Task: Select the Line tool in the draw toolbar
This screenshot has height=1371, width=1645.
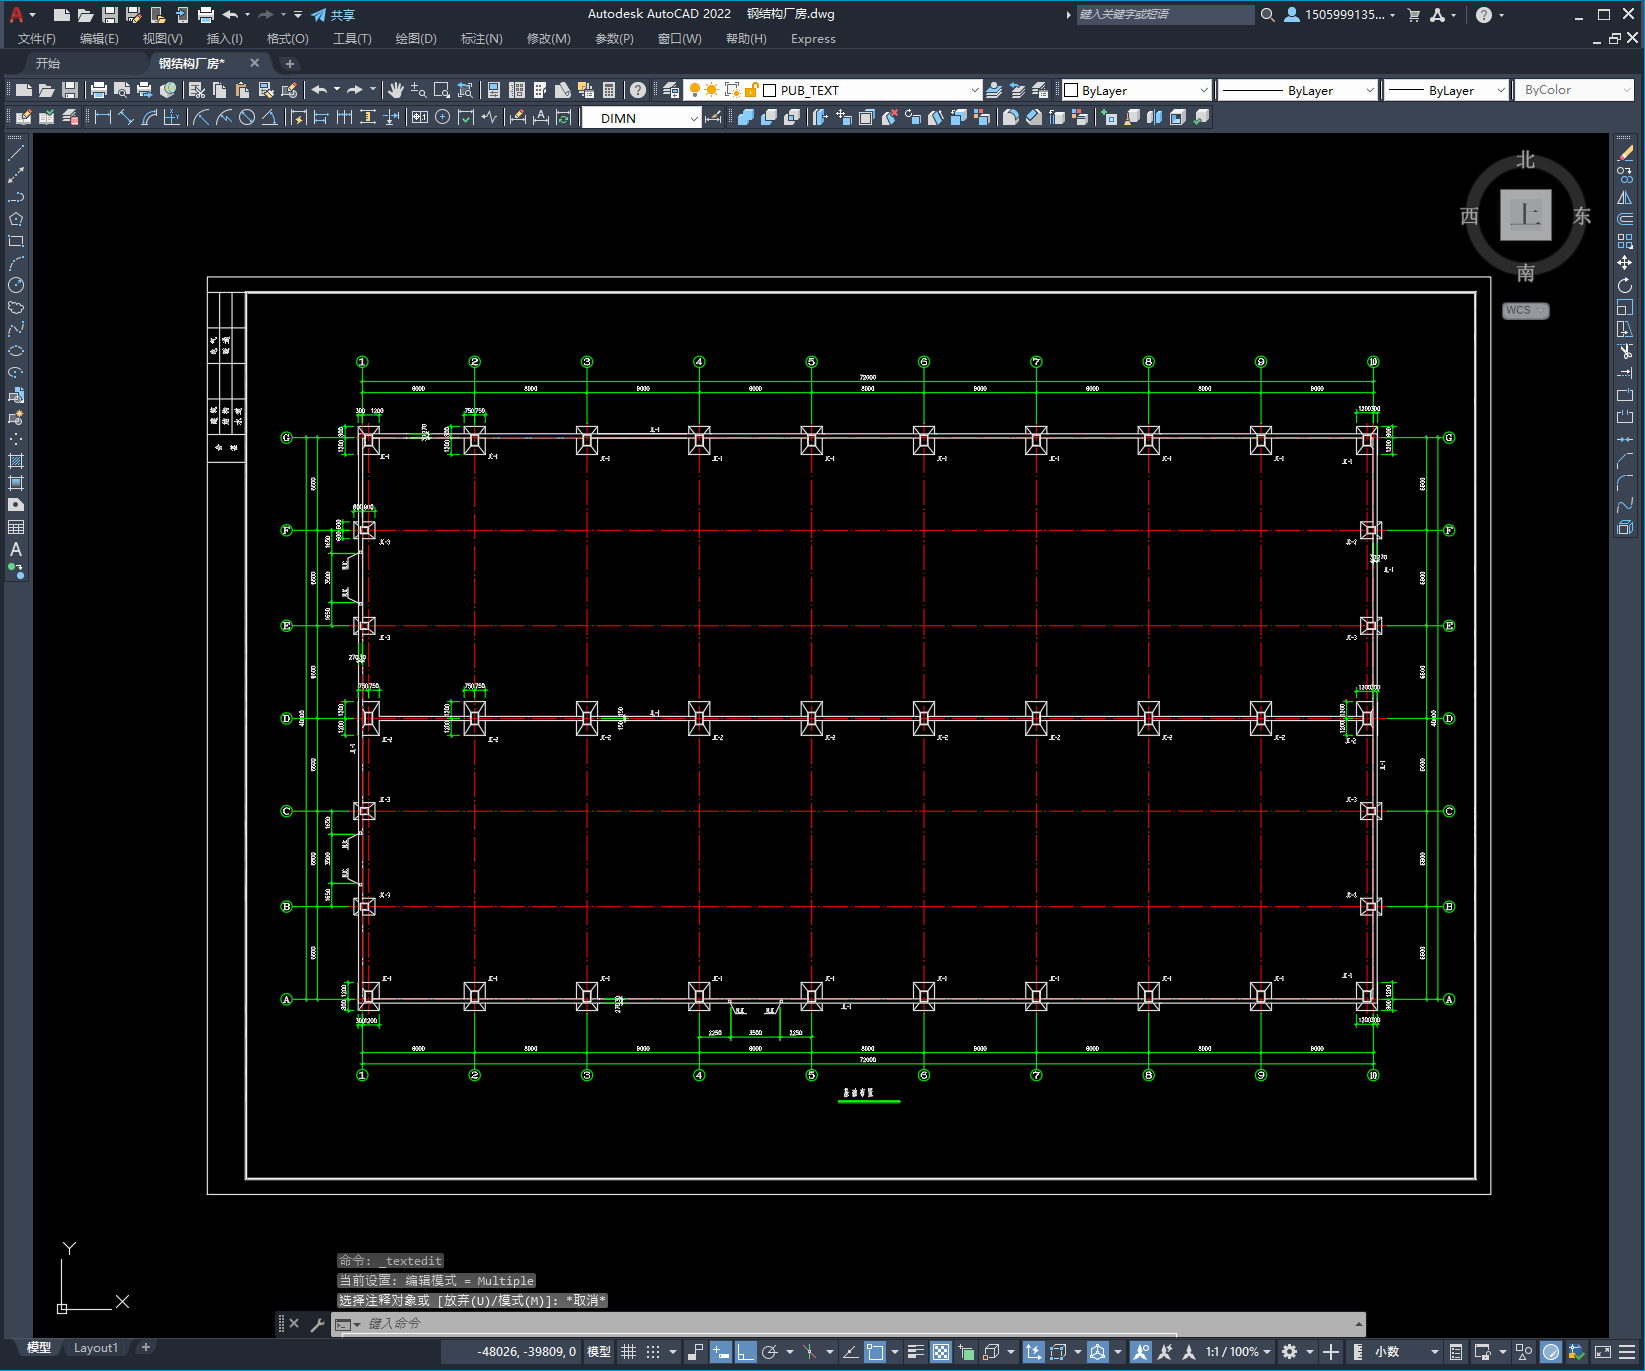Action: 16,153
